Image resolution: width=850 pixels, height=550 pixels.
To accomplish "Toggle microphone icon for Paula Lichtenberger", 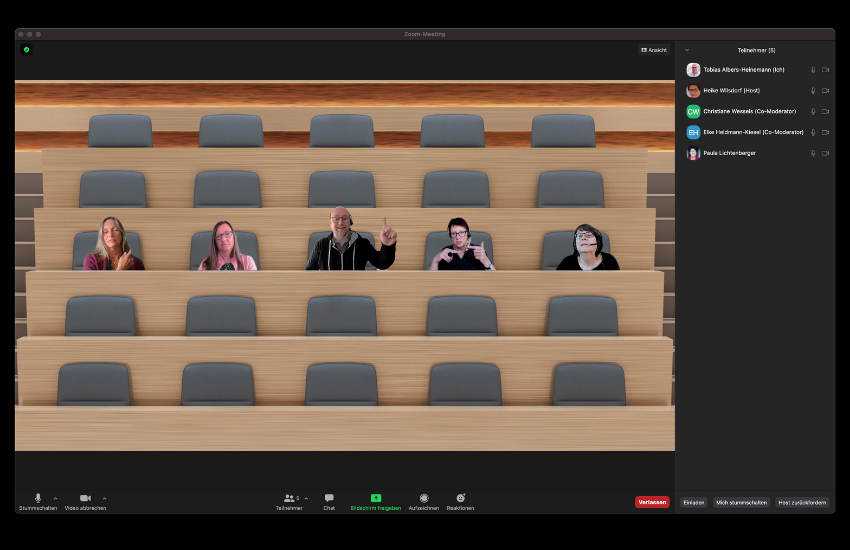I will click(813, 153).
